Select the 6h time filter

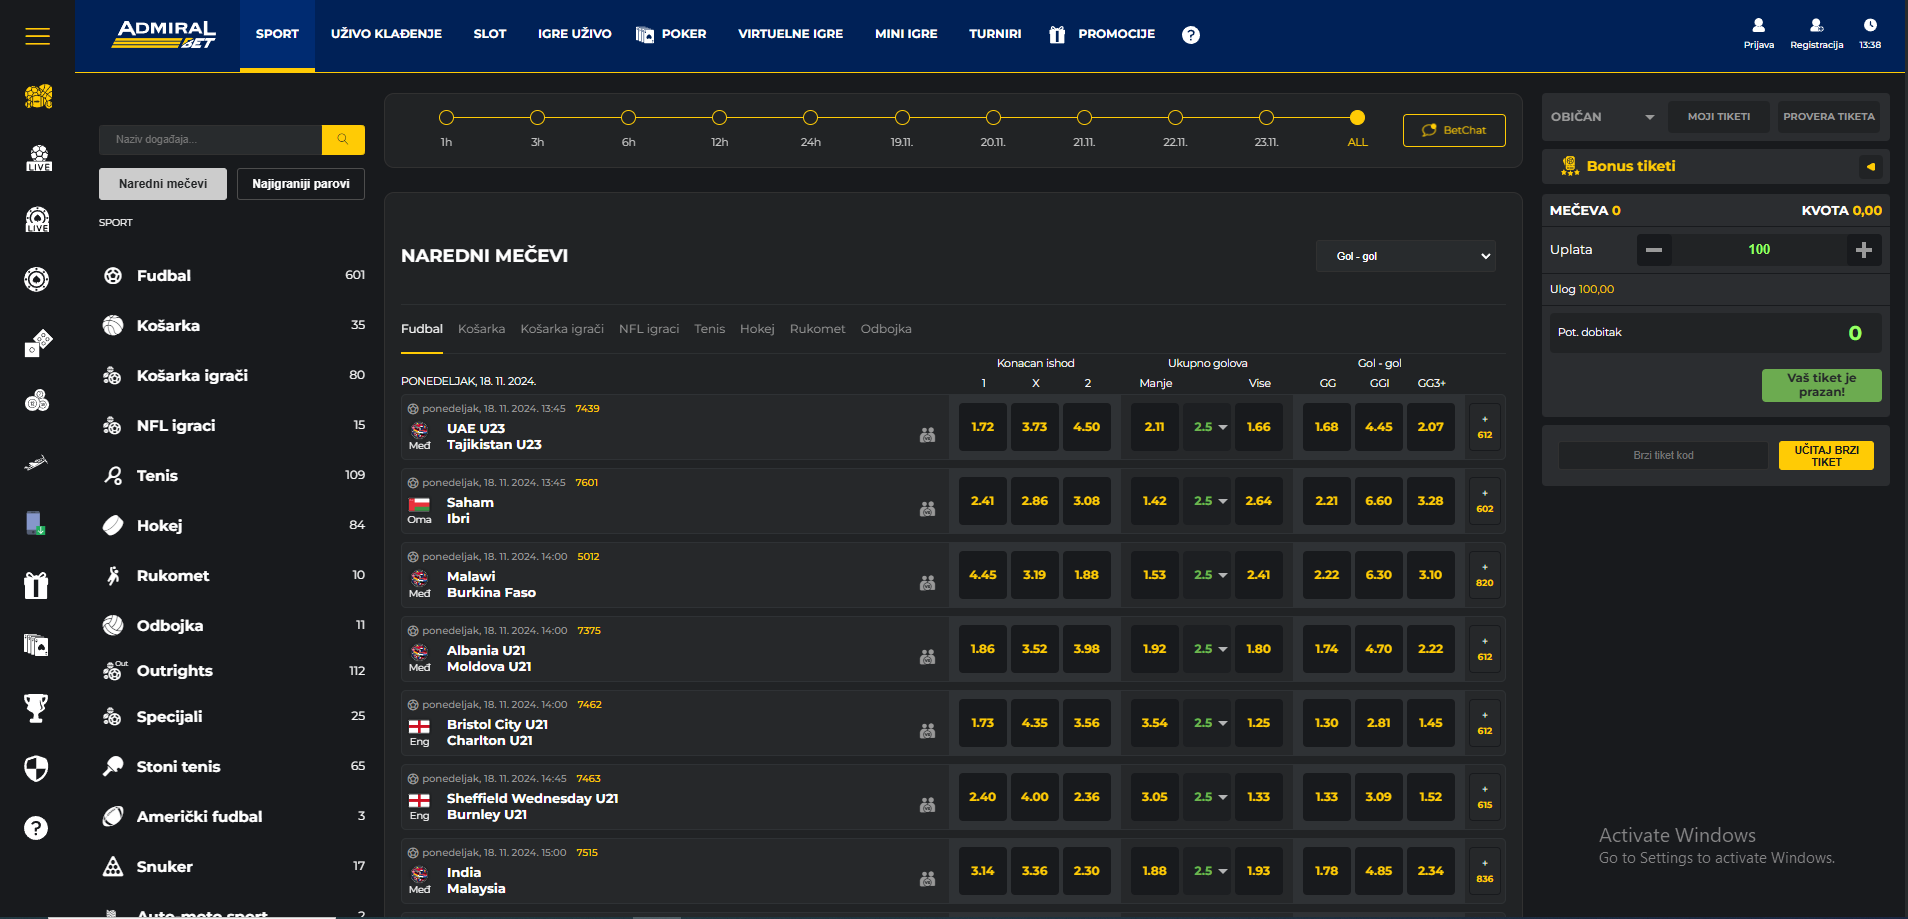pos(628,118)
